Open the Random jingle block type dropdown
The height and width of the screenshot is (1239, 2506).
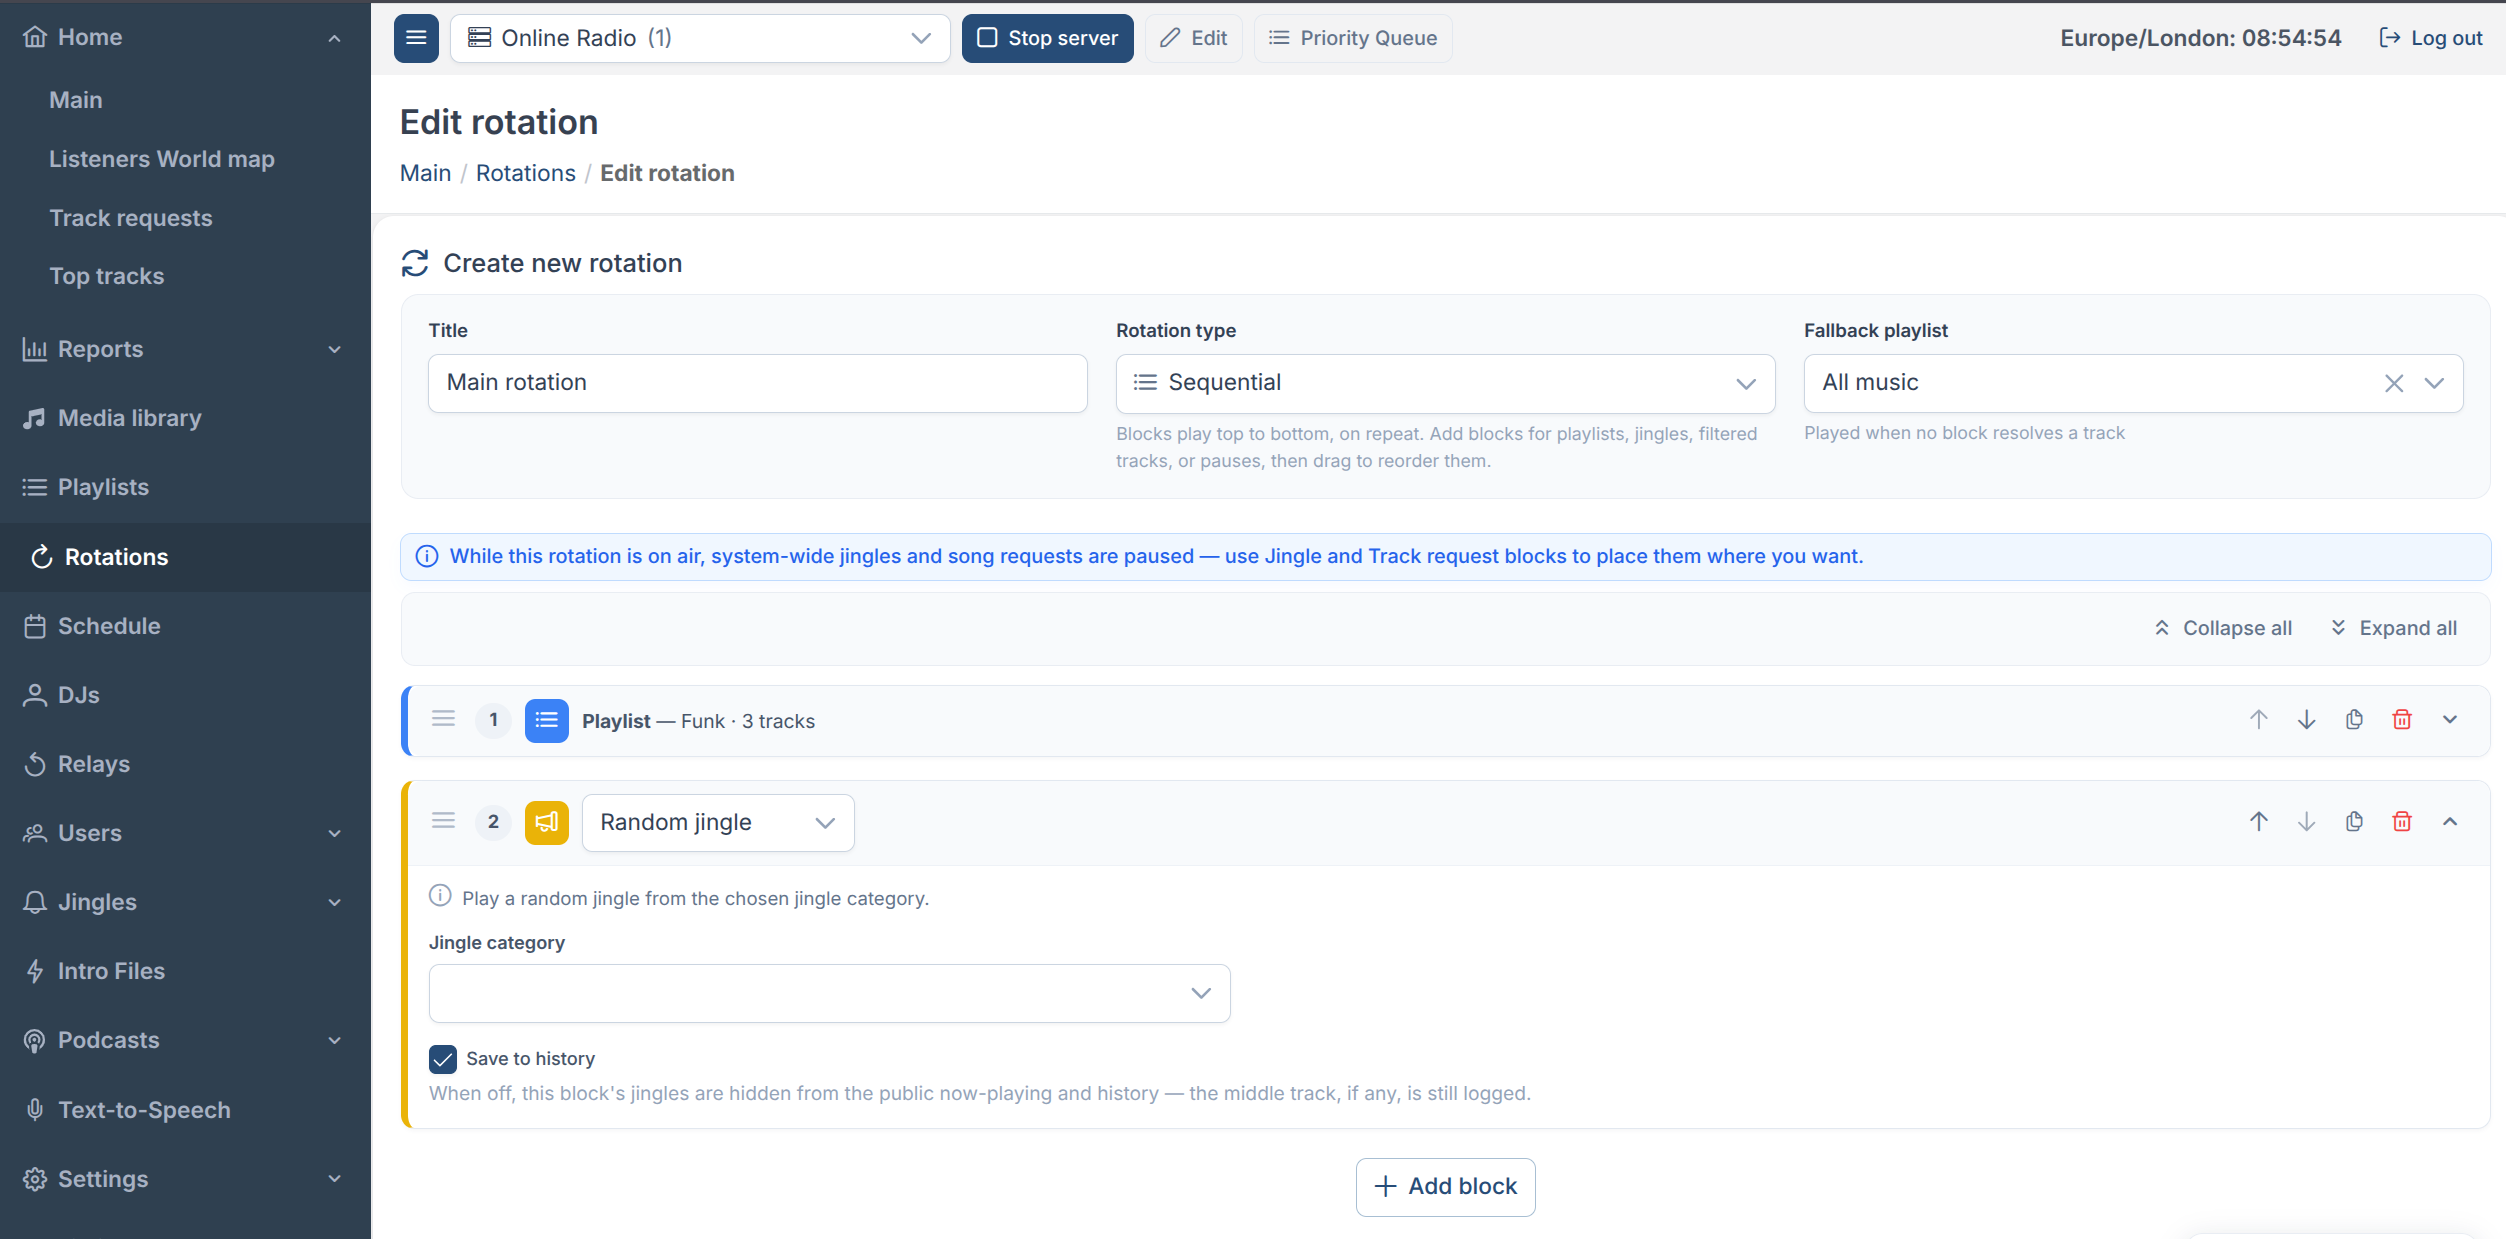718,822
